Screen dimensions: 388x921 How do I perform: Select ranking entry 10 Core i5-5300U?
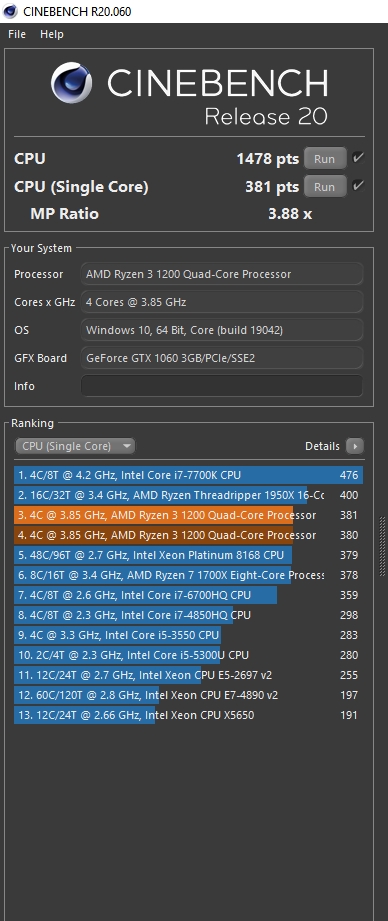188,655
